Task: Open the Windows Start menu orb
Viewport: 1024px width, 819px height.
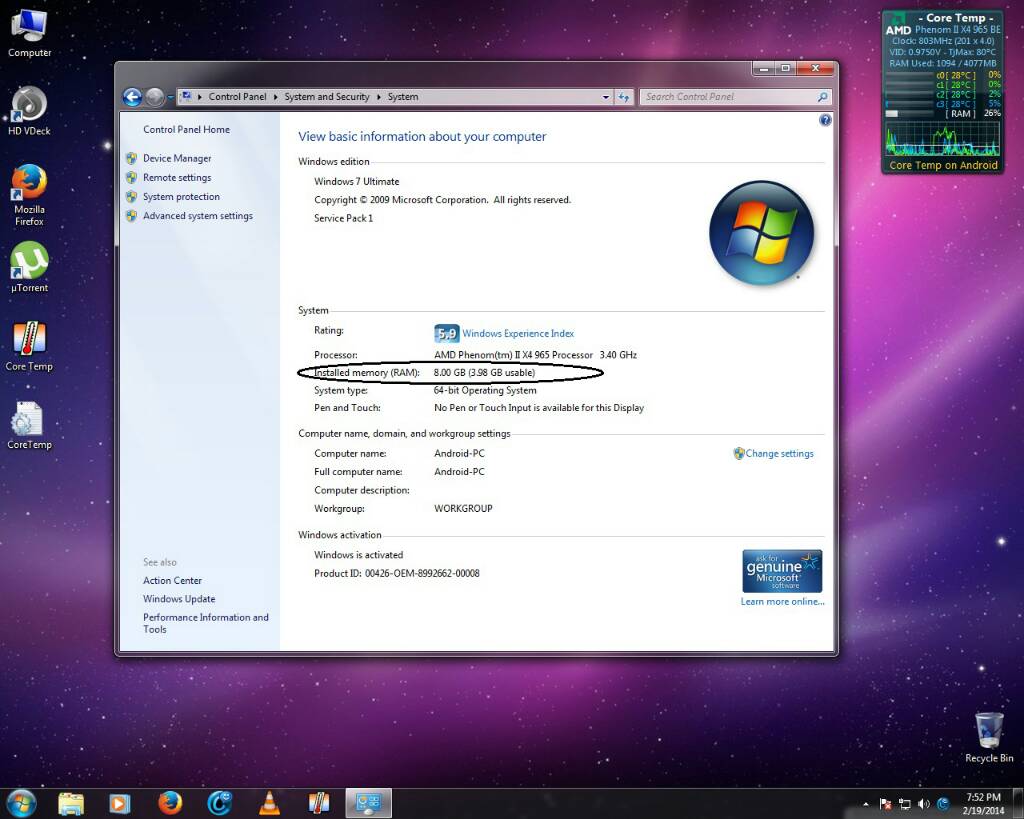Action: tap(20, 803)
